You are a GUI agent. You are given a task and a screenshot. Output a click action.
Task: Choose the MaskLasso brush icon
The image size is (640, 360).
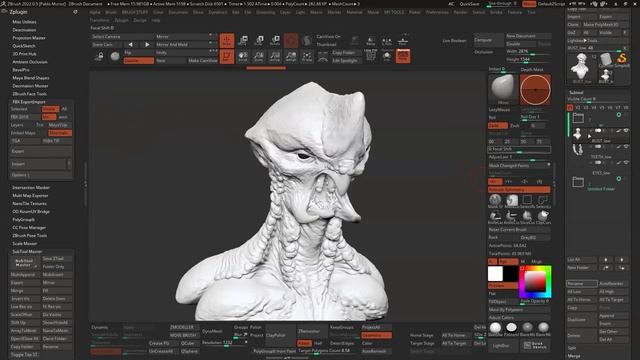click(x=511, y=200)
